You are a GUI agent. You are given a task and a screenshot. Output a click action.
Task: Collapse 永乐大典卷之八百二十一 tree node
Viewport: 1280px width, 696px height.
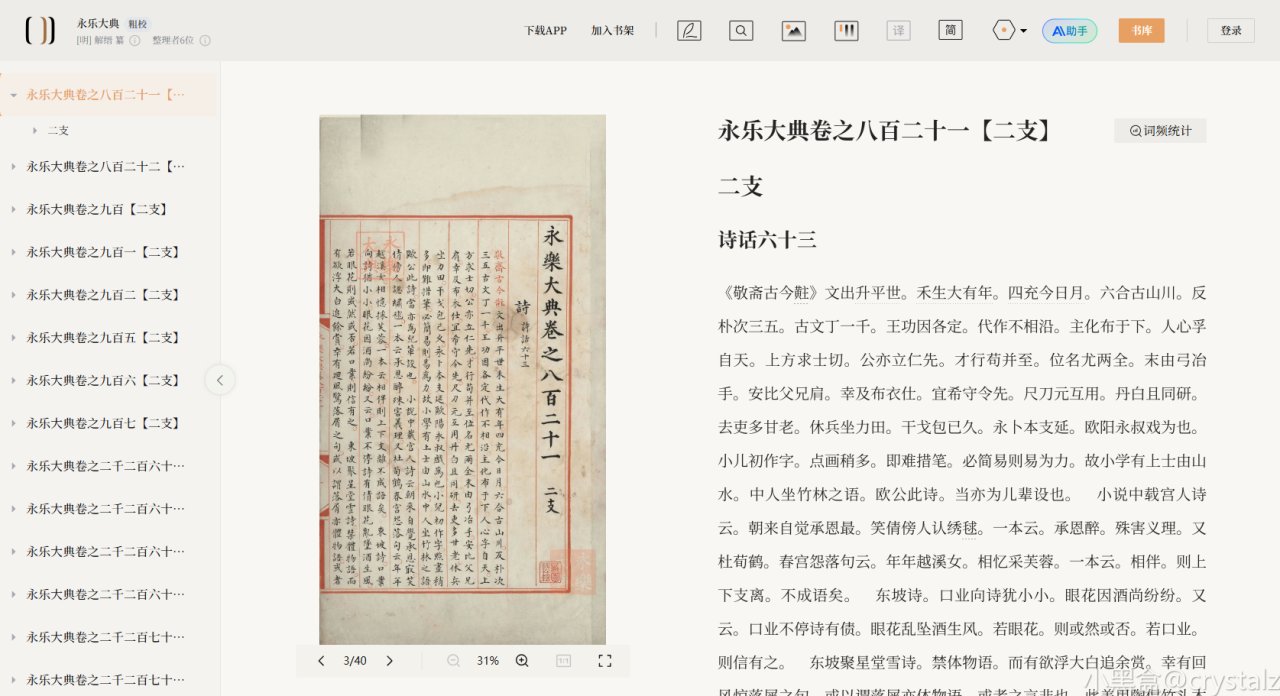point(13,95)
